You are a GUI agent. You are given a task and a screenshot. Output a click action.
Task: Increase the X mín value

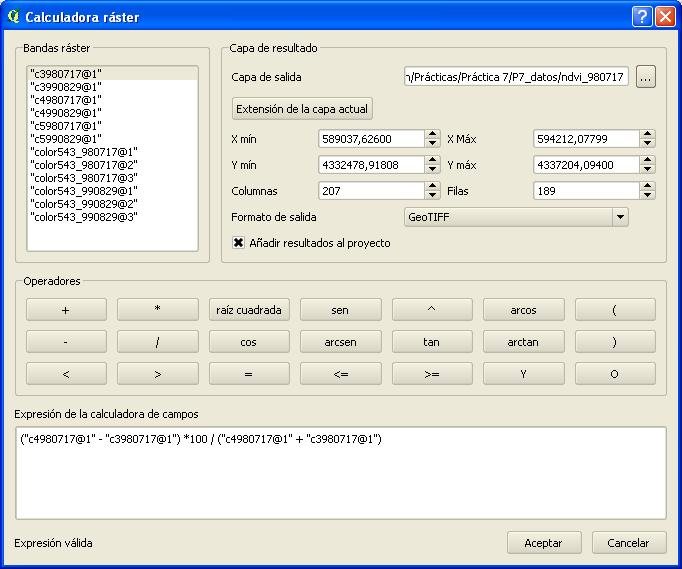(432, 134)
